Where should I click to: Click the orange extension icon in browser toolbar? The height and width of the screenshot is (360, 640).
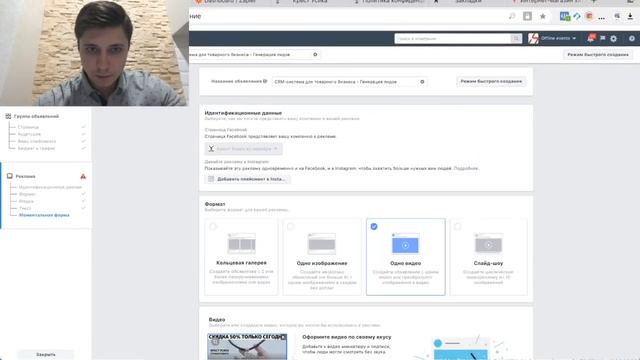coord(589,16)
